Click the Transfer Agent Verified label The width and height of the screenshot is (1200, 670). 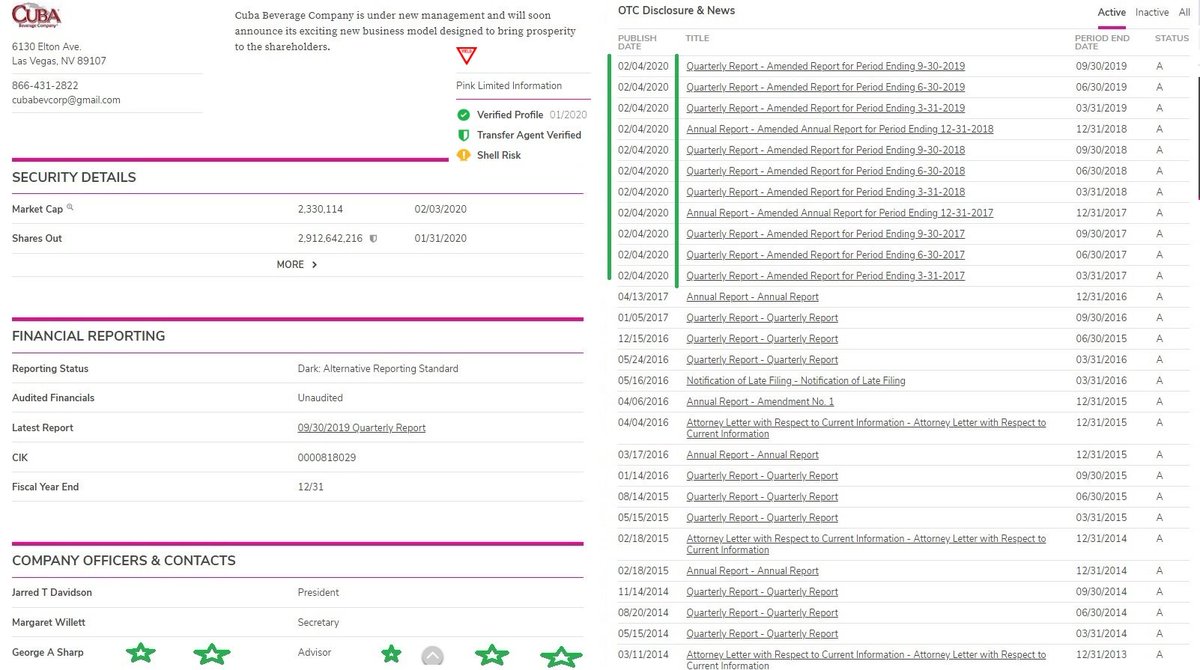point(529,135)
